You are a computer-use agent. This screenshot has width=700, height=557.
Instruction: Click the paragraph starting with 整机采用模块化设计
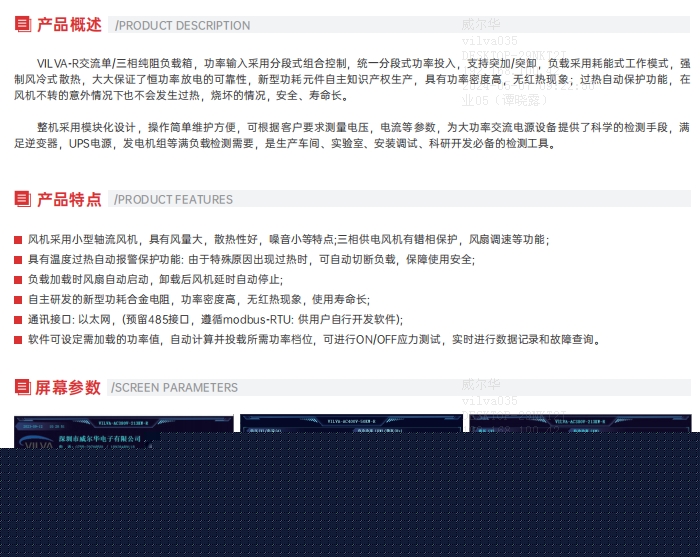(350, 136)
